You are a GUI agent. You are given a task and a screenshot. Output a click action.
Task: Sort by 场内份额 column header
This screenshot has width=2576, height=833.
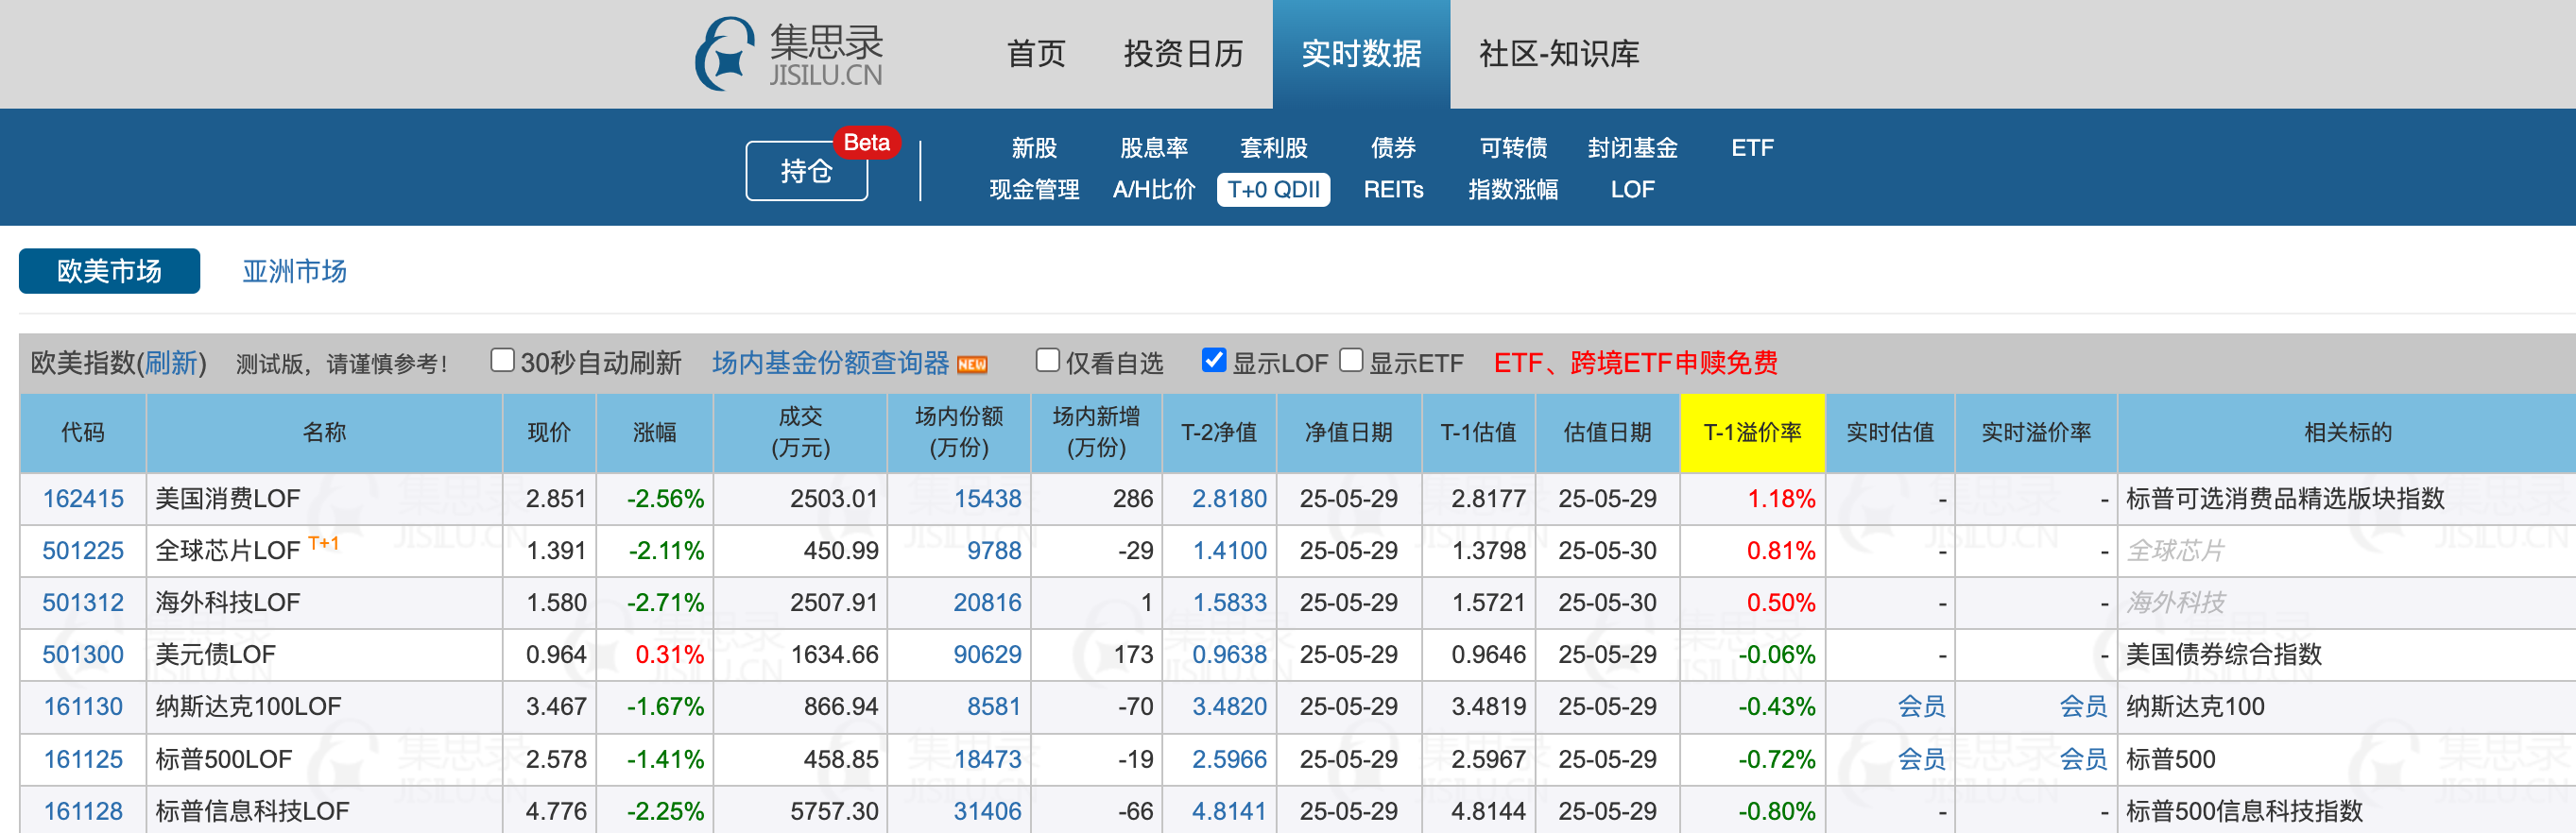[958, 432]
